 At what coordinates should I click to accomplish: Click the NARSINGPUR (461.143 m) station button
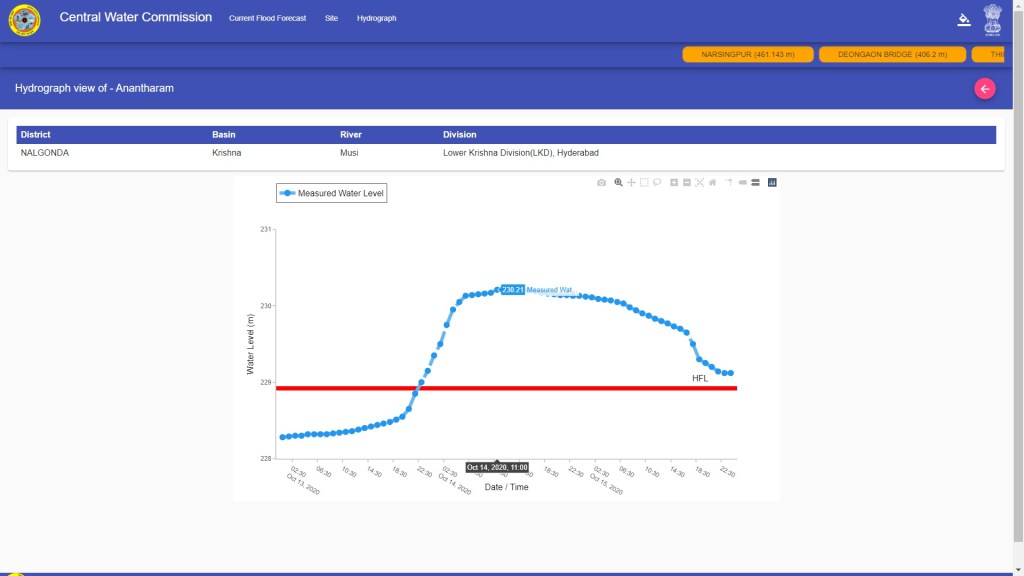pos(746,54)
